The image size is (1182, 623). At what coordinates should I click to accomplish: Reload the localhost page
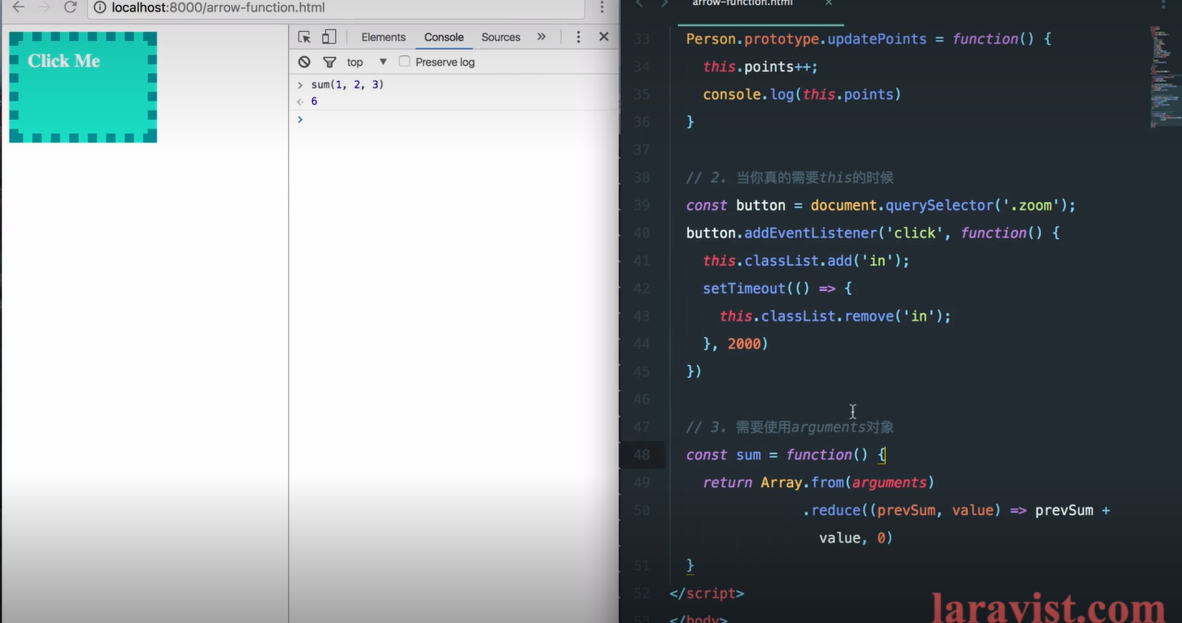(x=70, y=7)
